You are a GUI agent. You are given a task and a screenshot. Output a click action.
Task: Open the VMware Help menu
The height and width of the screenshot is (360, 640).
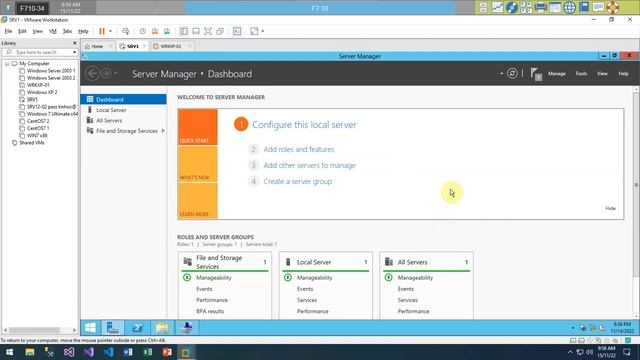tap(83, 31)
